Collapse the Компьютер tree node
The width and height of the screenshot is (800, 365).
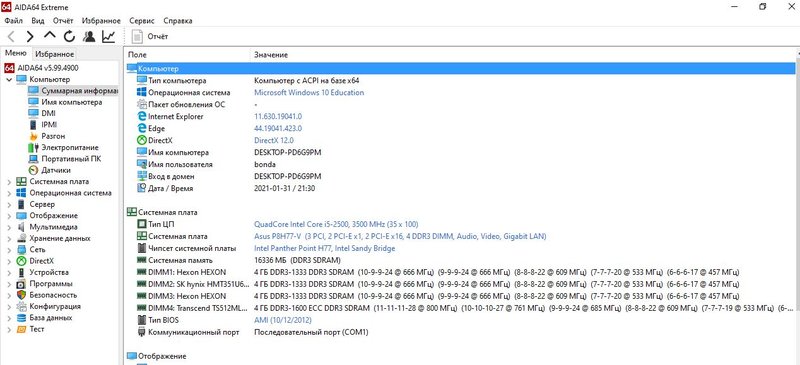(9, 80)
